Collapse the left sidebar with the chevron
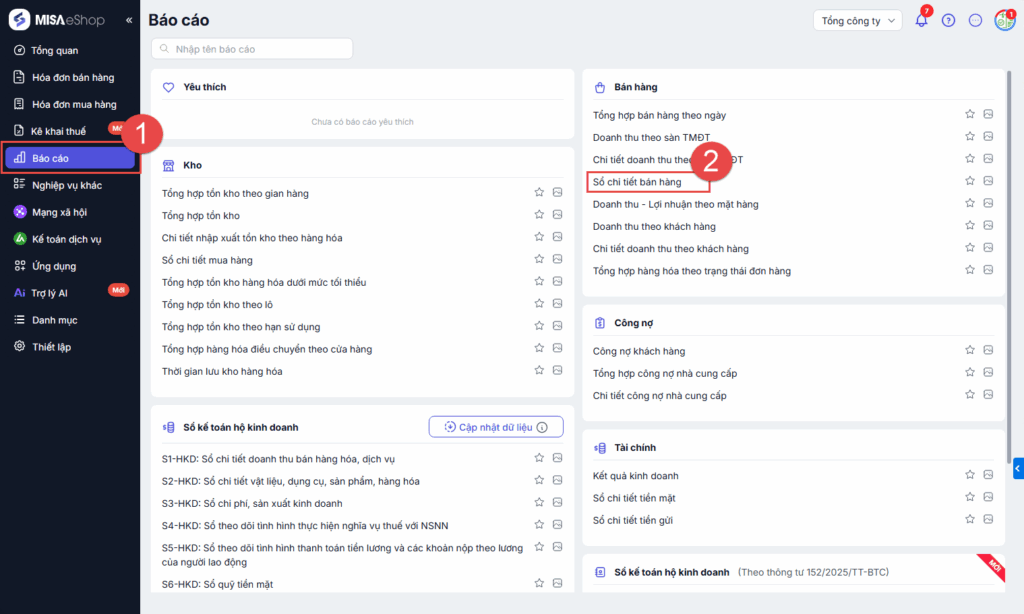Screen dimensions: 1024x614 click(128, 20)
